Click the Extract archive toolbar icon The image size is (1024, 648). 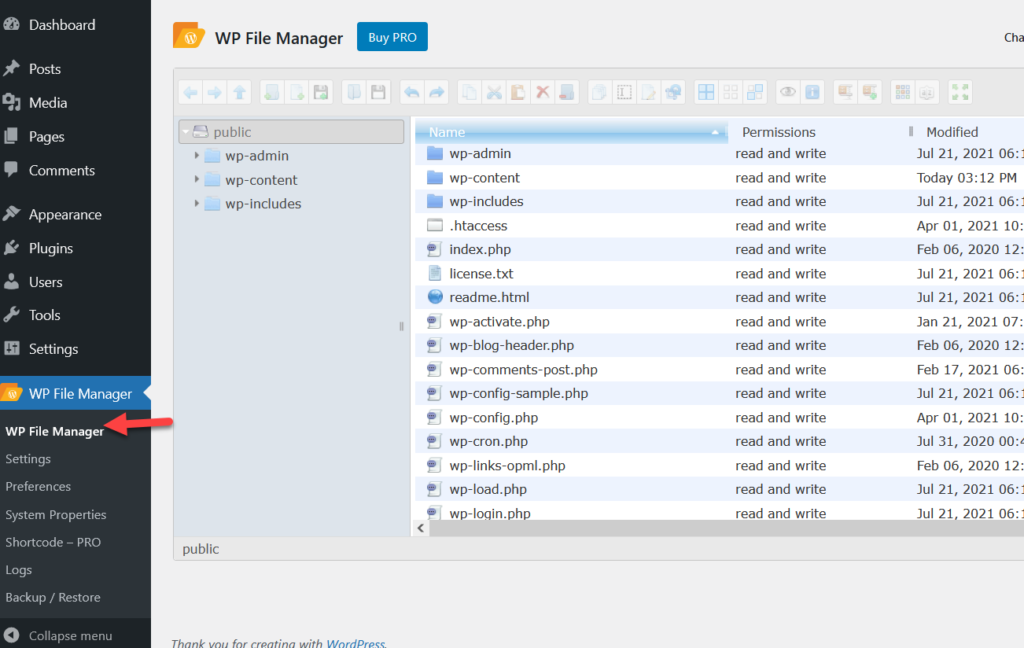(846, 93)
